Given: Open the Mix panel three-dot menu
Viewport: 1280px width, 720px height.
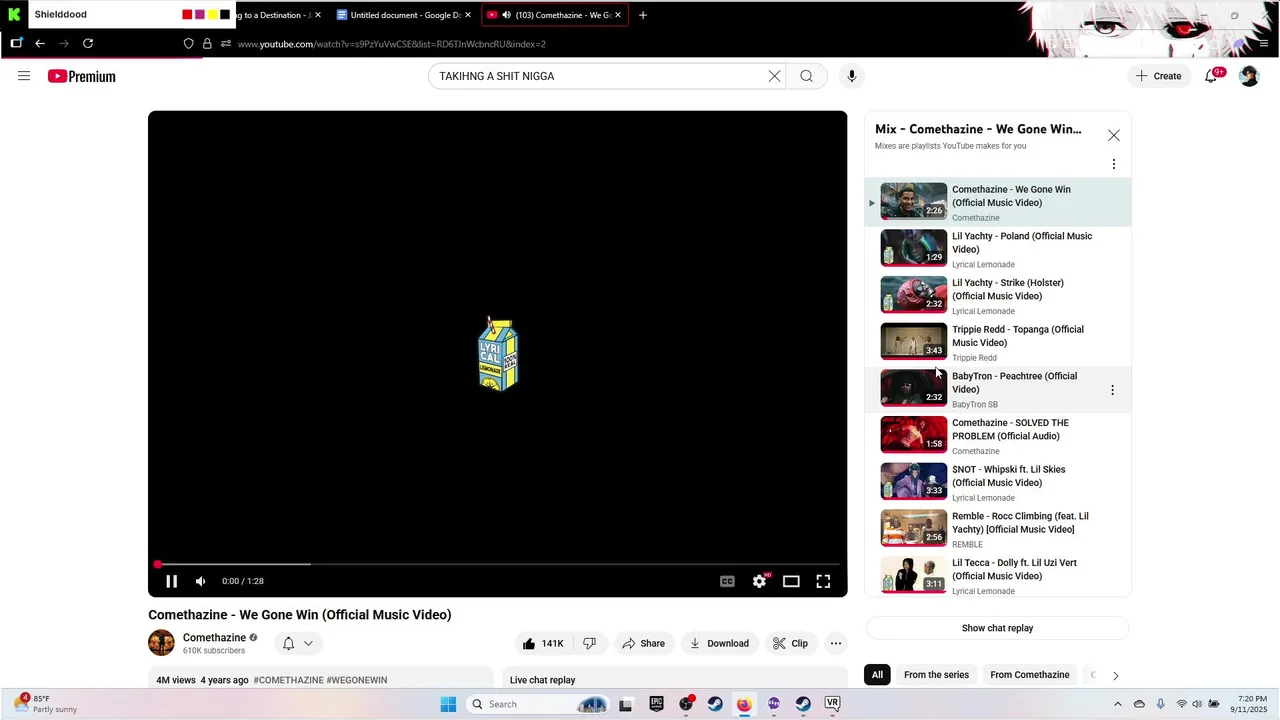Looking at the screenshot, I should [1113, 164].
